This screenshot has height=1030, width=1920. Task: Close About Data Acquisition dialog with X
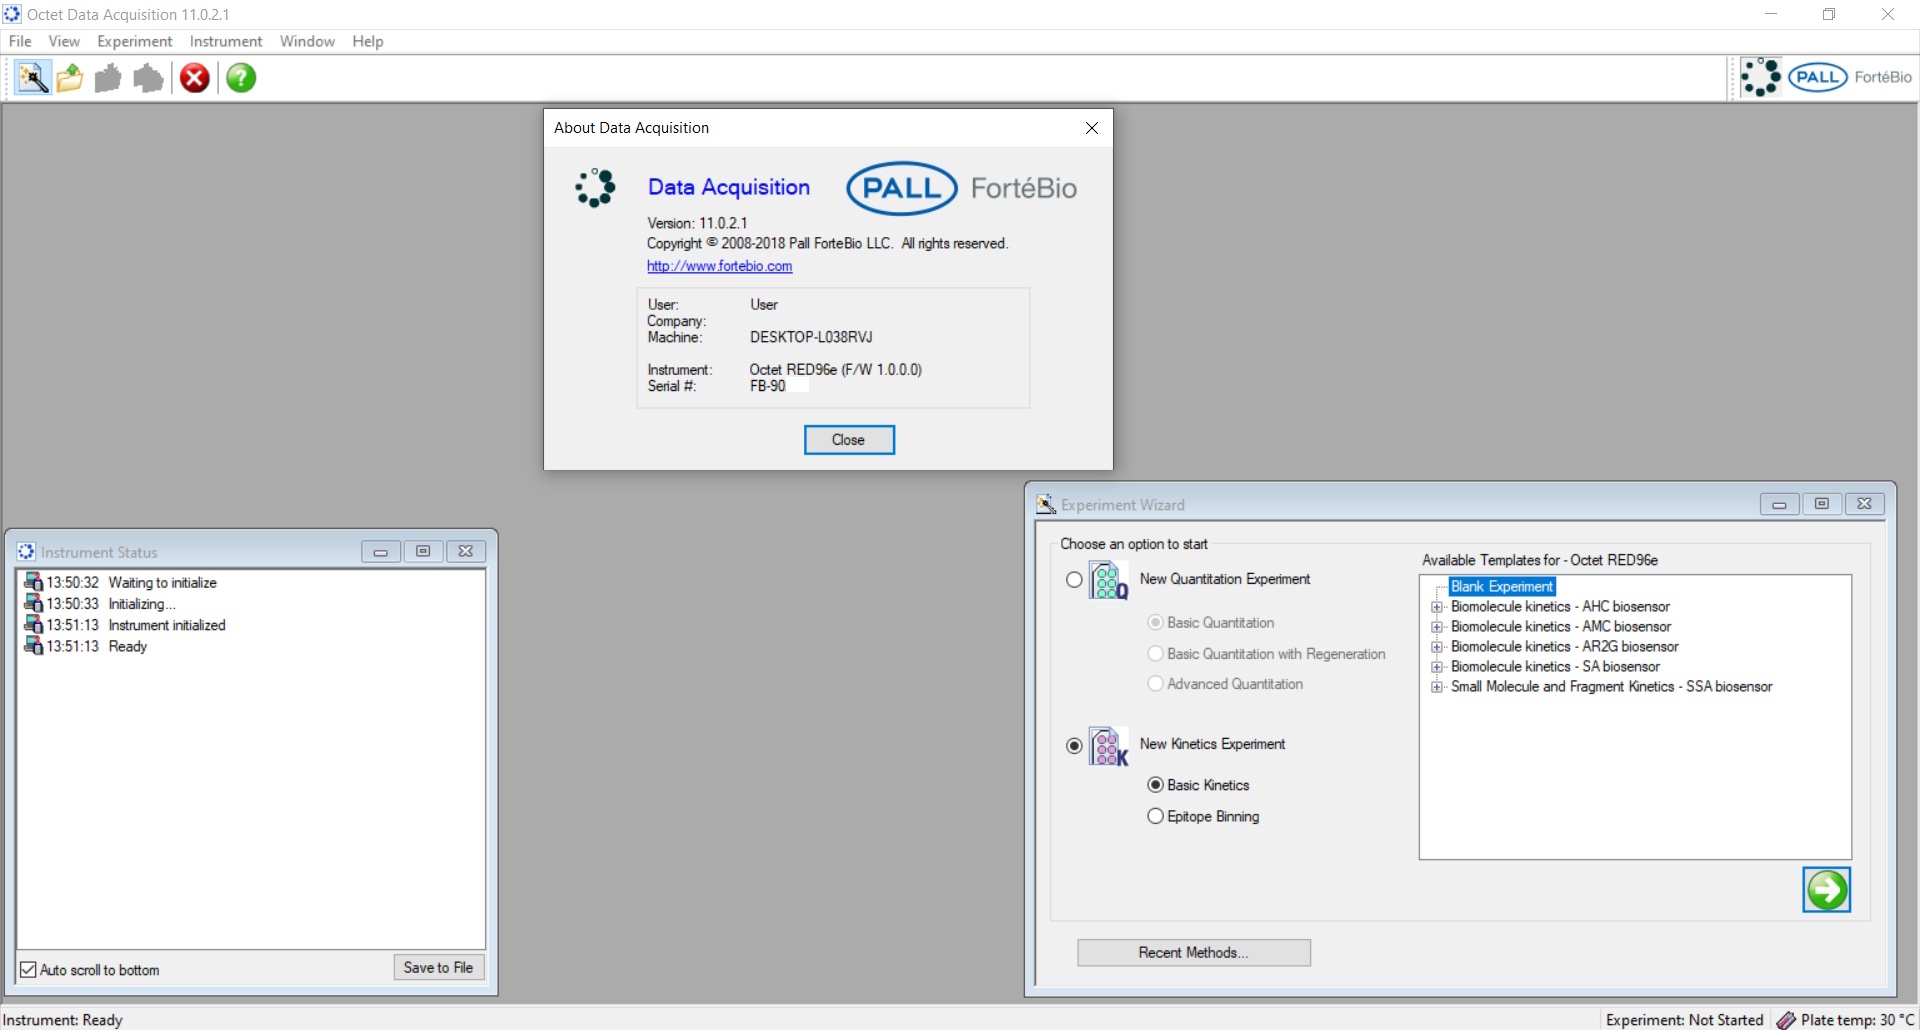point(1091,128)
